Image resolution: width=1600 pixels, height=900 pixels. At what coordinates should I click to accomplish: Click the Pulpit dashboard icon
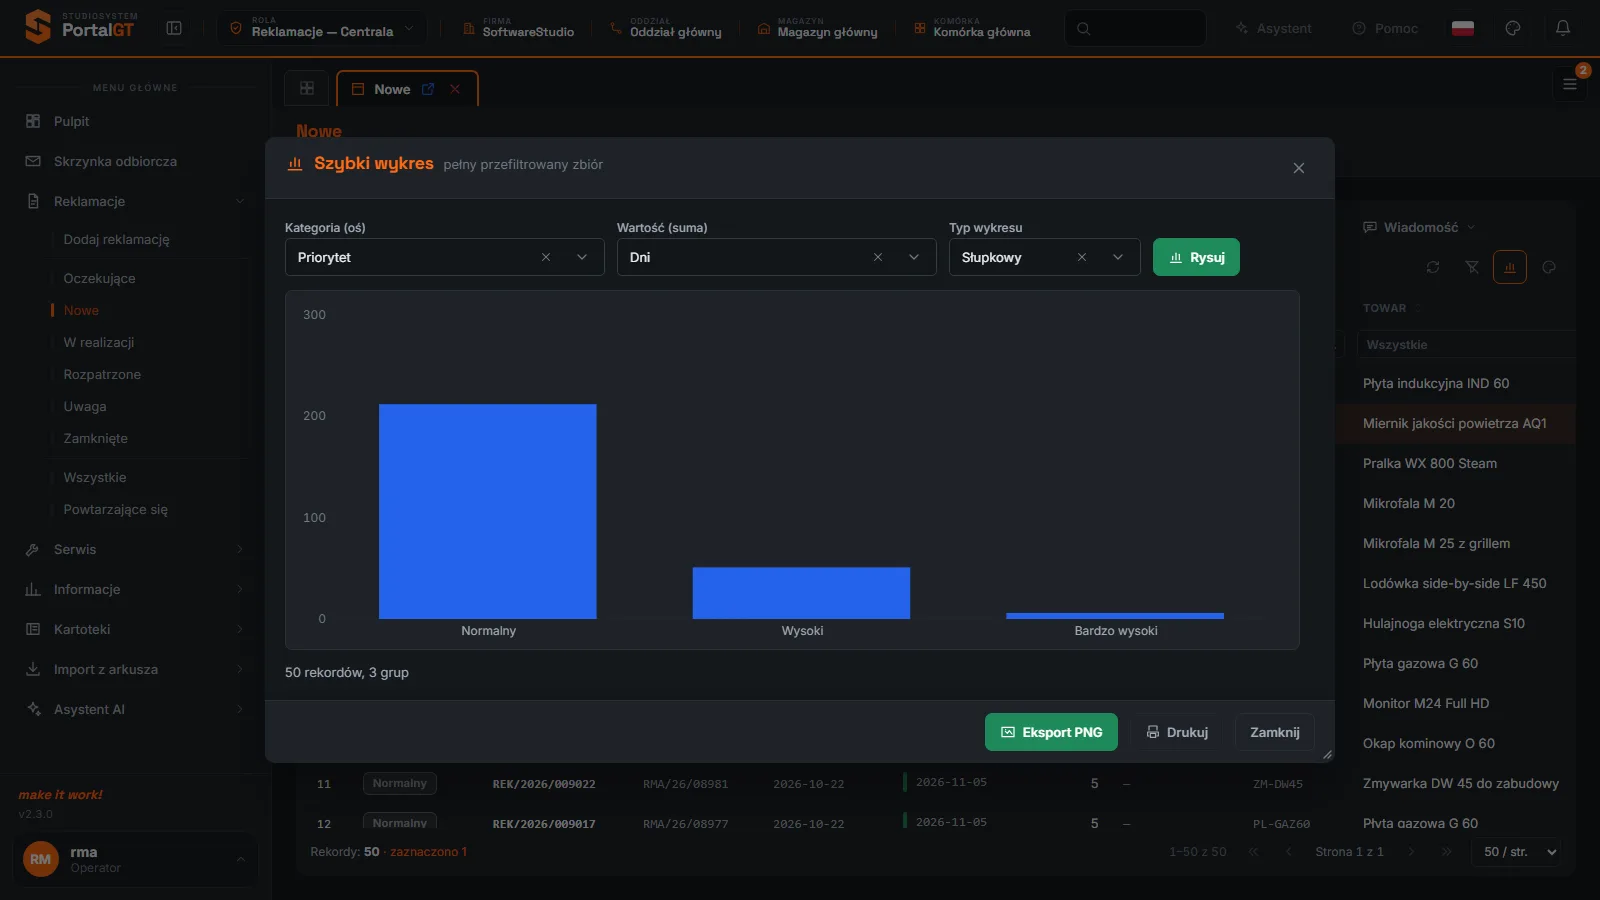click(33, 121)
